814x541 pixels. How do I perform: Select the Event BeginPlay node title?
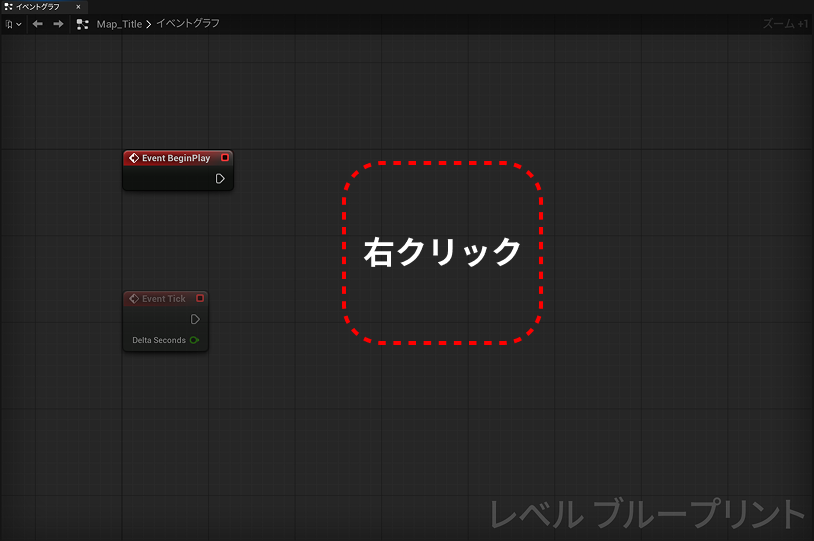point(176,158)
